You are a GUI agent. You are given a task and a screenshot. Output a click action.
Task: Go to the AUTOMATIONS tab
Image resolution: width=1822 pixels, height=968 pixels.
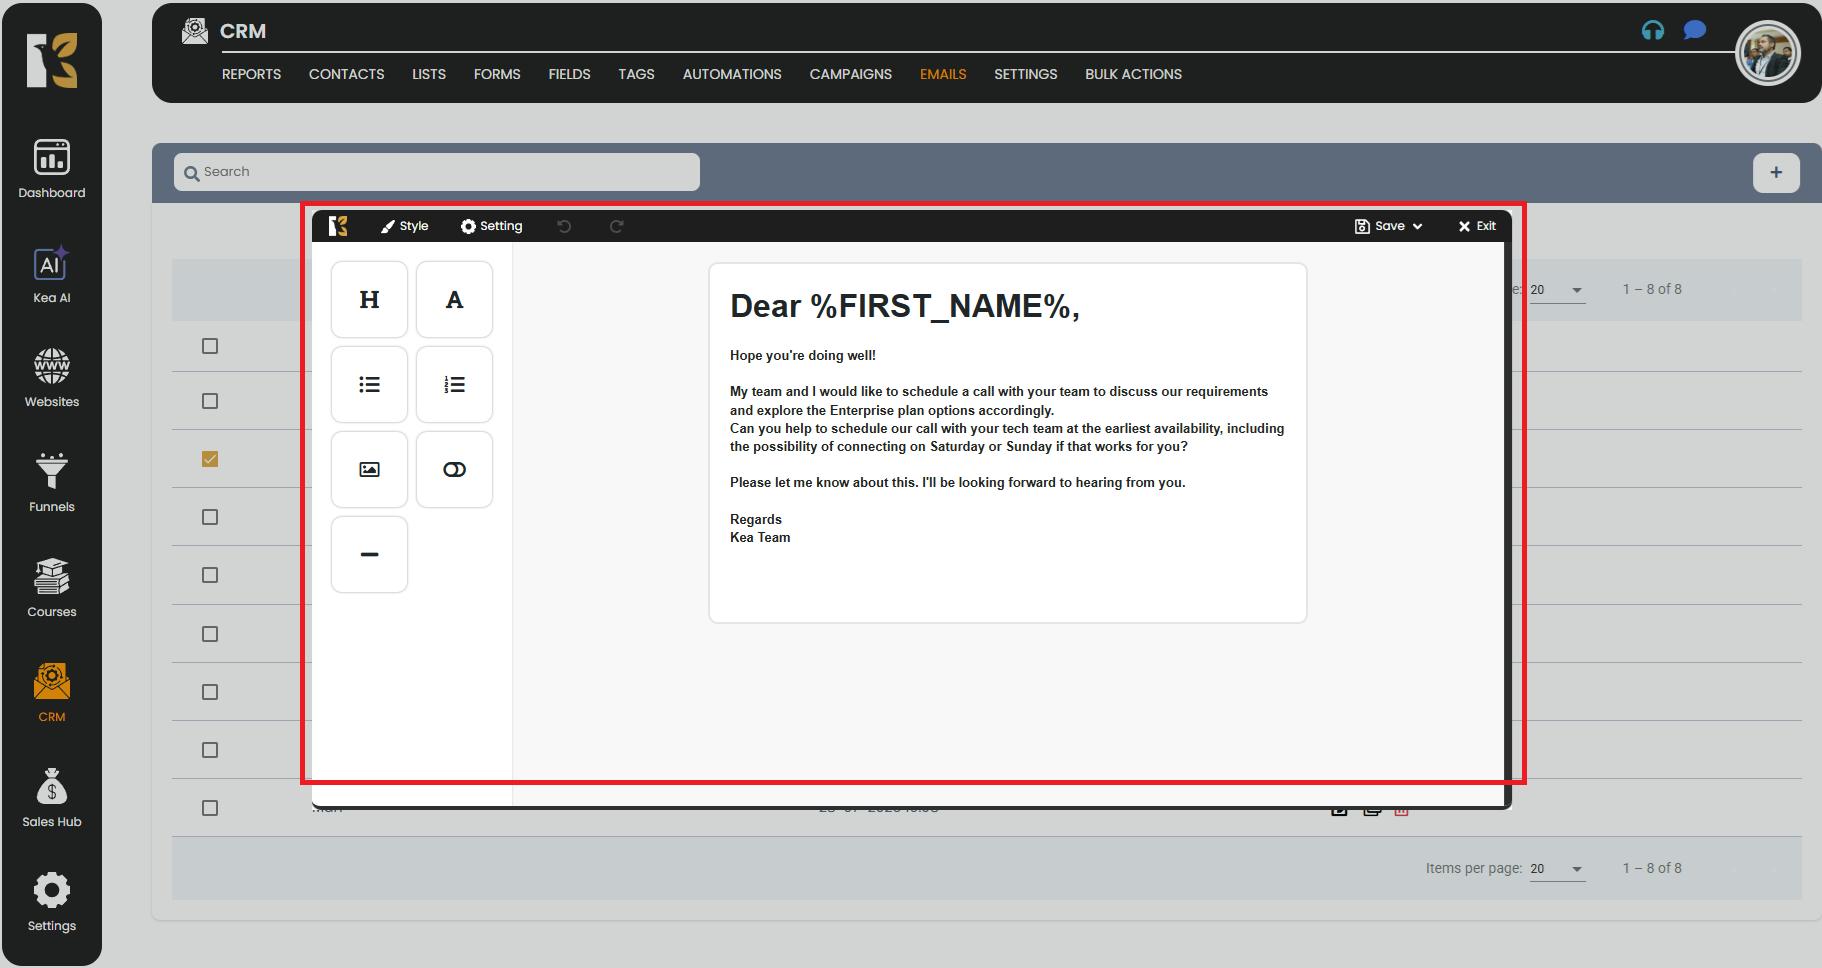click(x=732, y=74)
